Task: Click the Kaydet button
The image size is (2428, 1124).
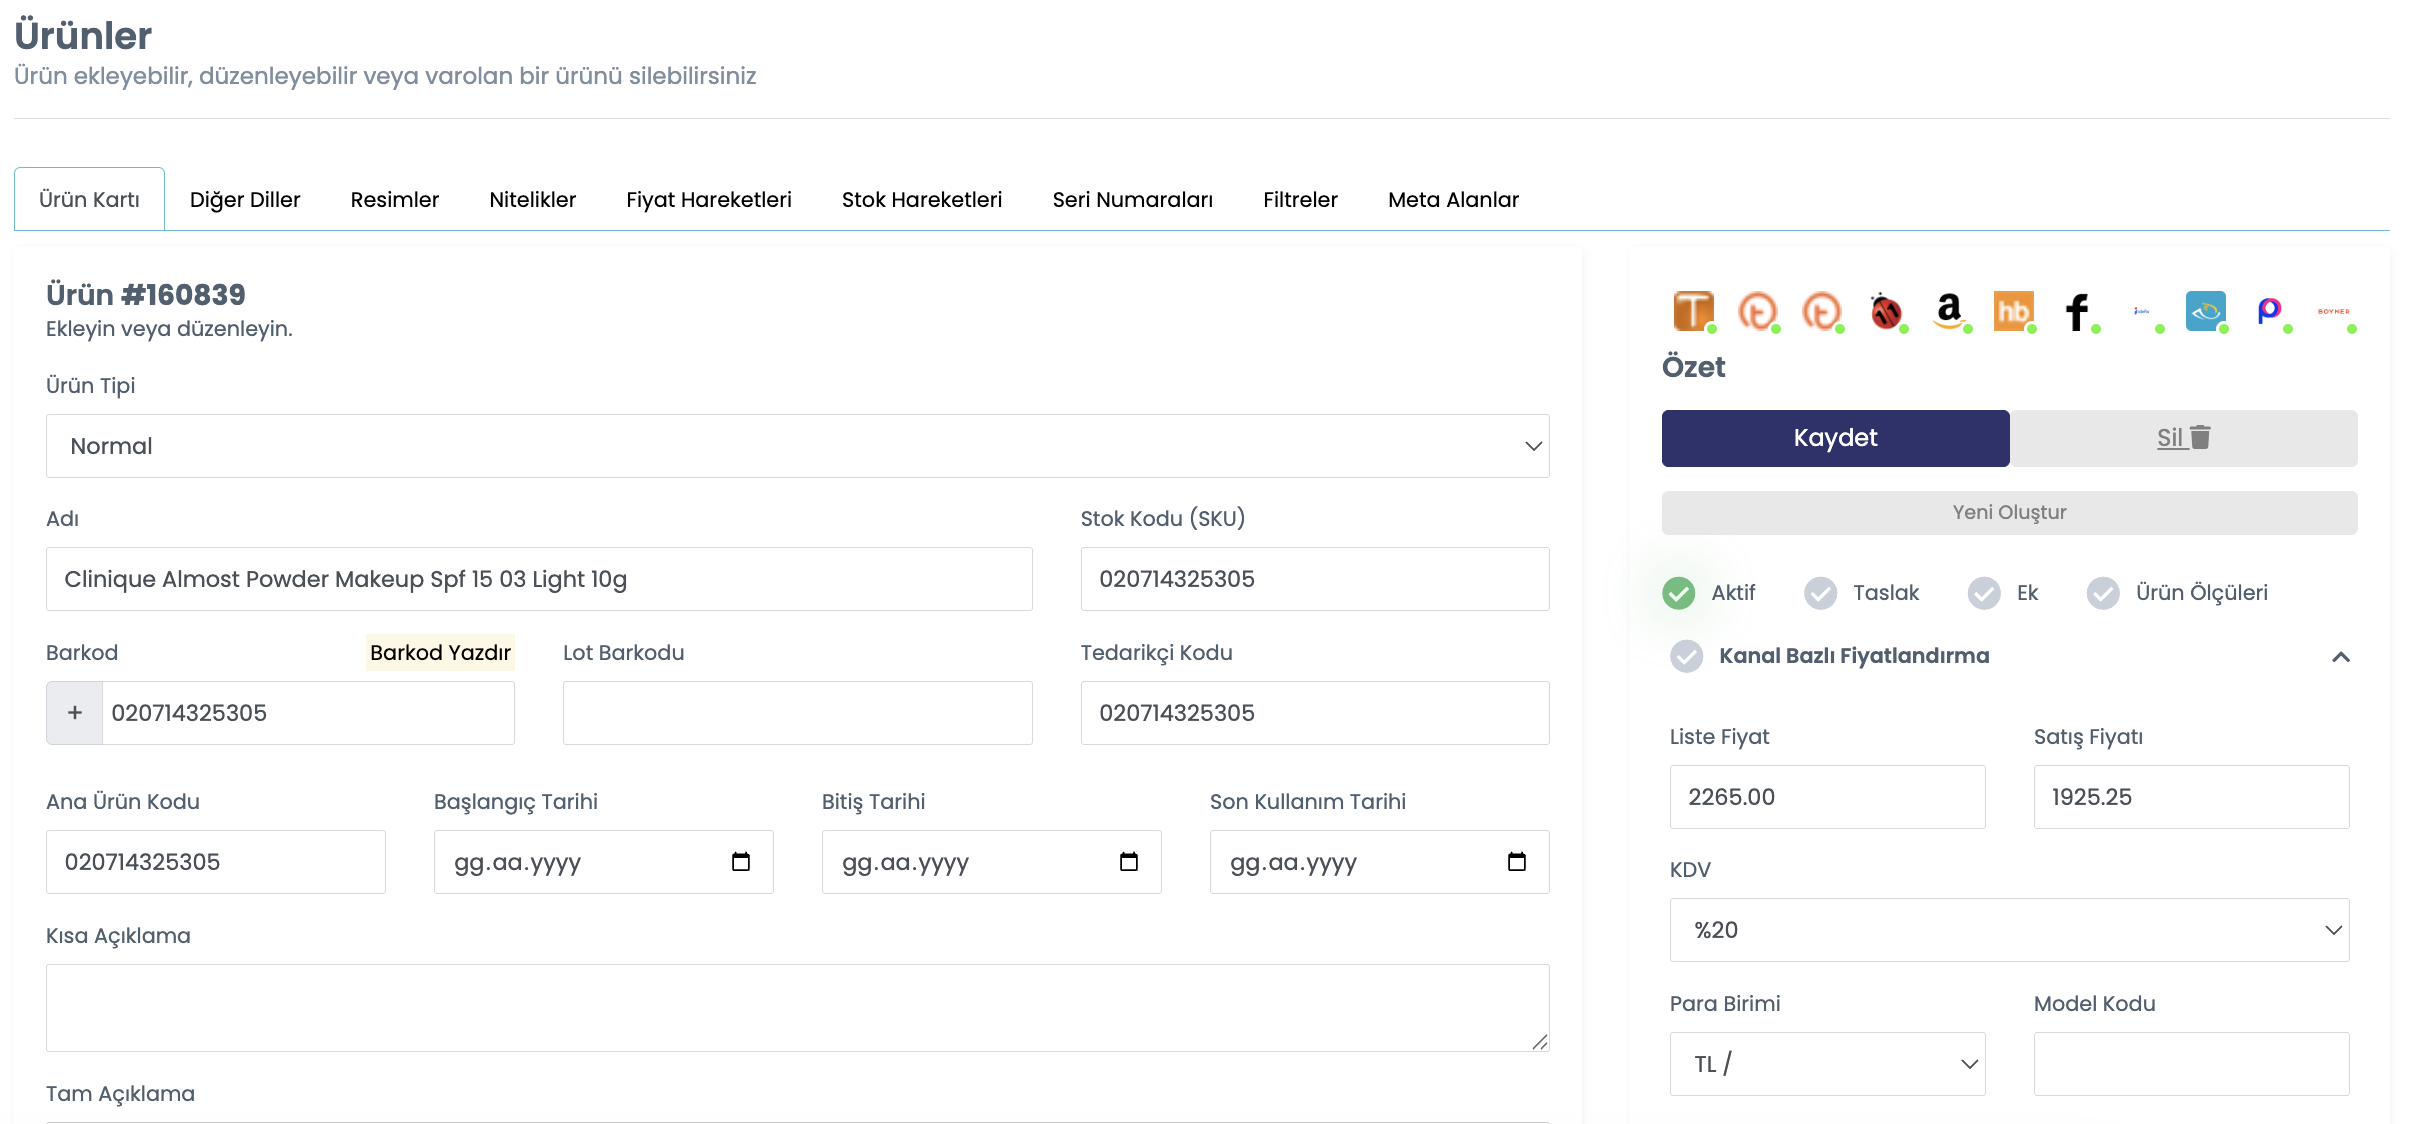Action: (x=1836, y=438)
